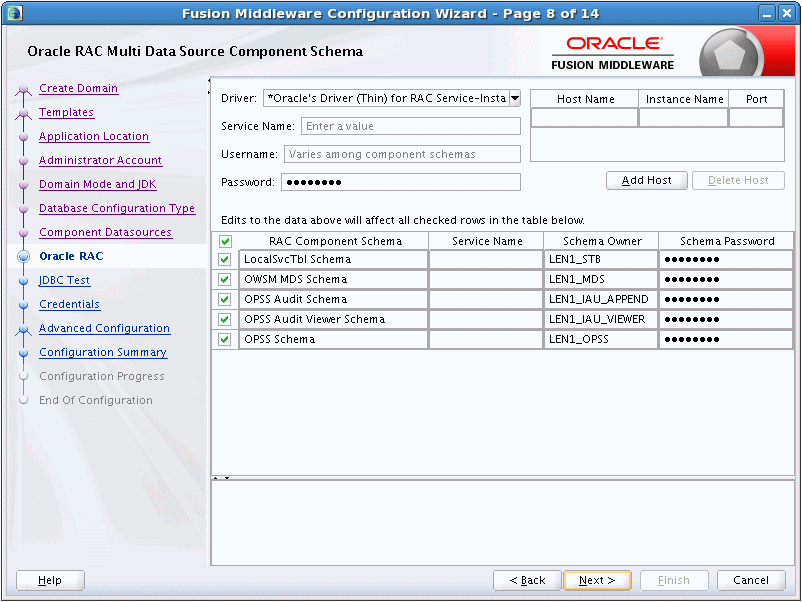The width and height of the screenshot is (802, 602).
Task: Click the Username input field
Action: pyautogui.click(x=402, y=154)
